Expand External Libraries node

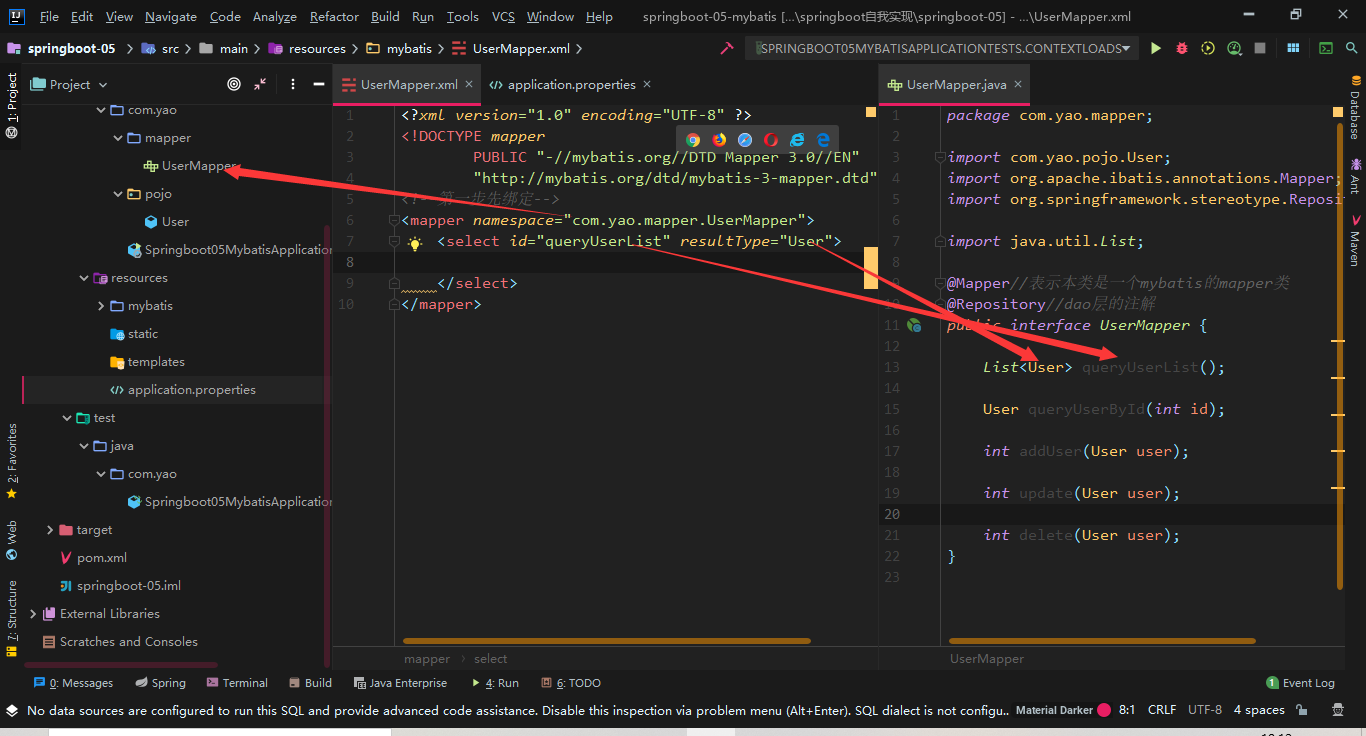[x=34, y=614]
